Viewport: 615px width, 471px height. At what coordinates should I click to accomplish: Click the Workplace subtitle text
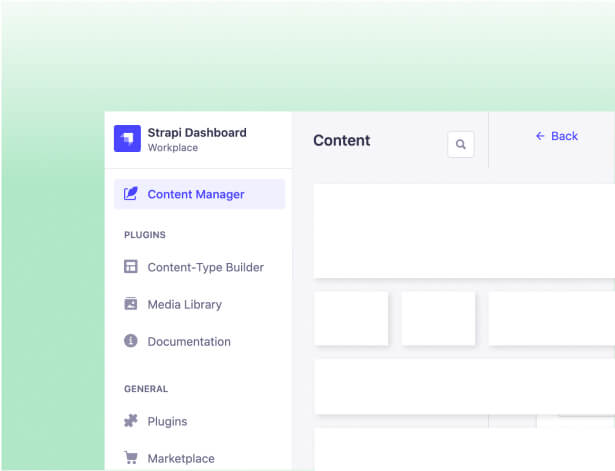pos(173,148)
